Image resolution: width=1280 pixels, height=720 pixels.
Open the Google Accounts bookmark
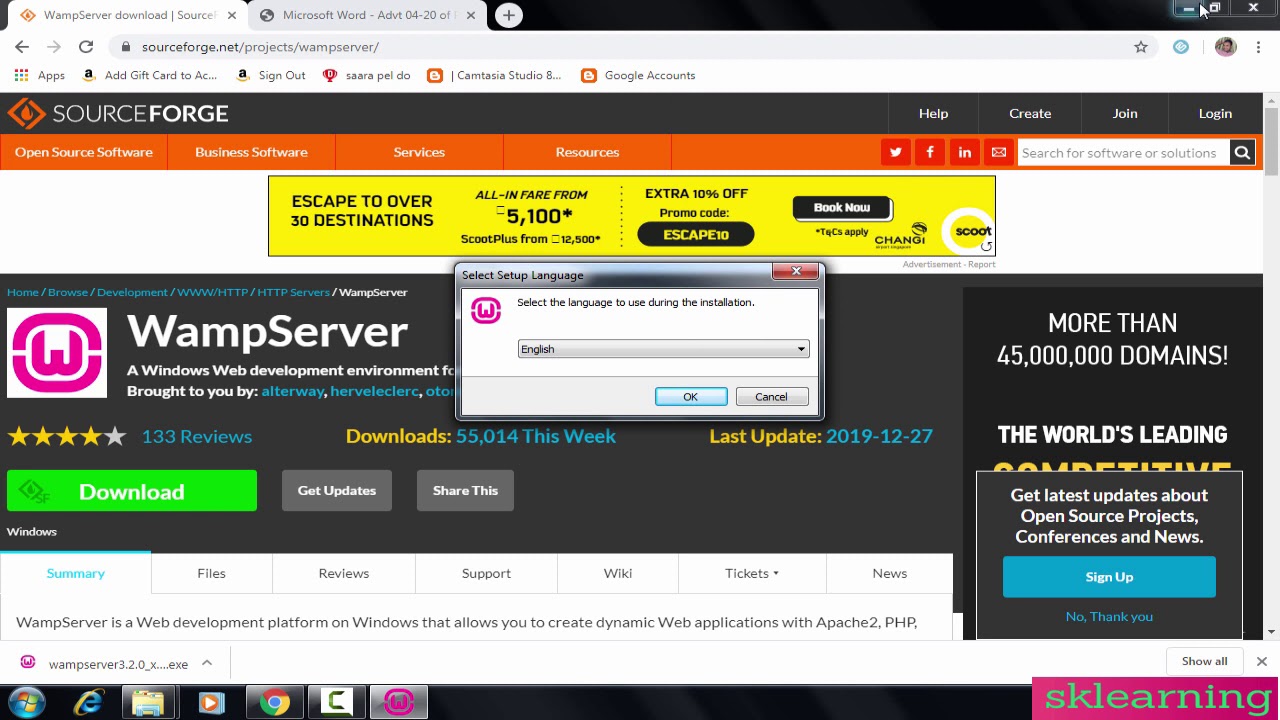638,75
